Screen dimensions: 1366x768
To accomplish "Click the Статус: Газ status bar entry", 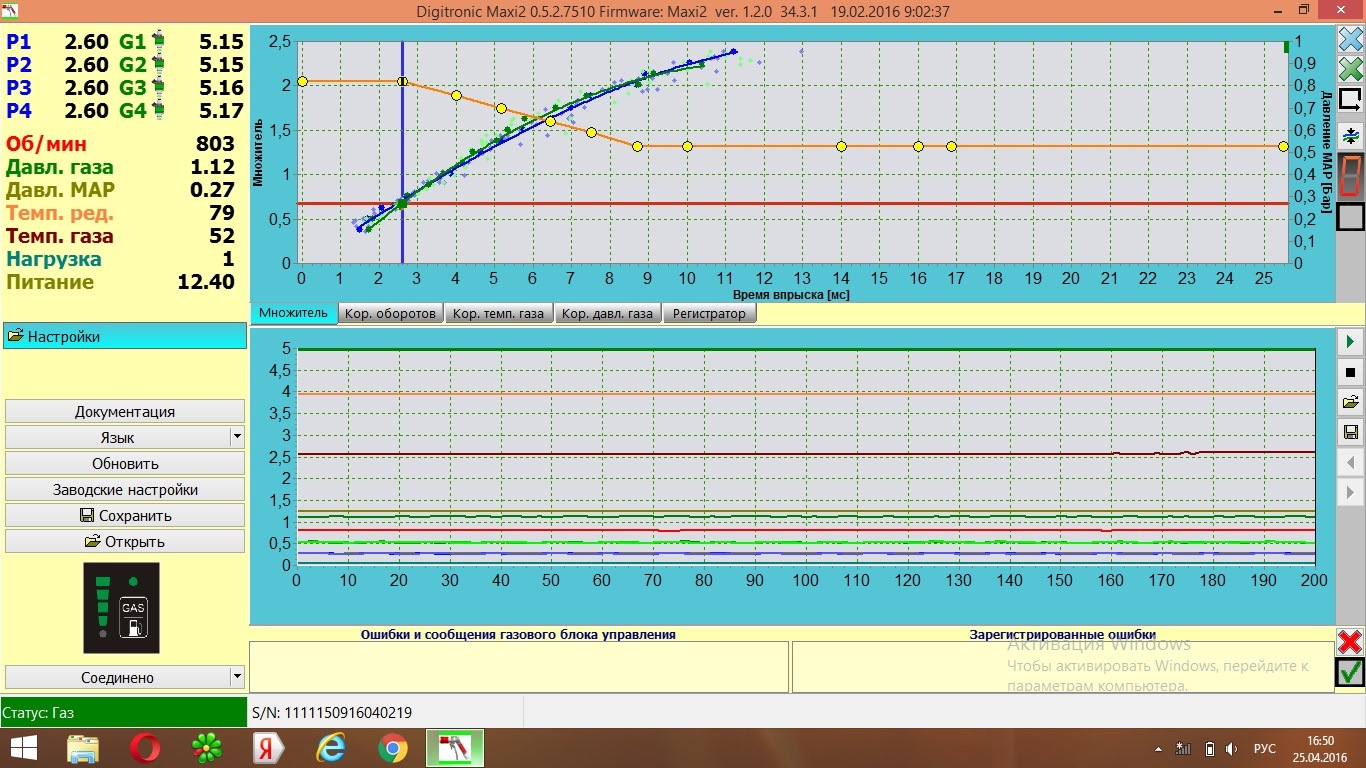I will click(x=124, y=713).
